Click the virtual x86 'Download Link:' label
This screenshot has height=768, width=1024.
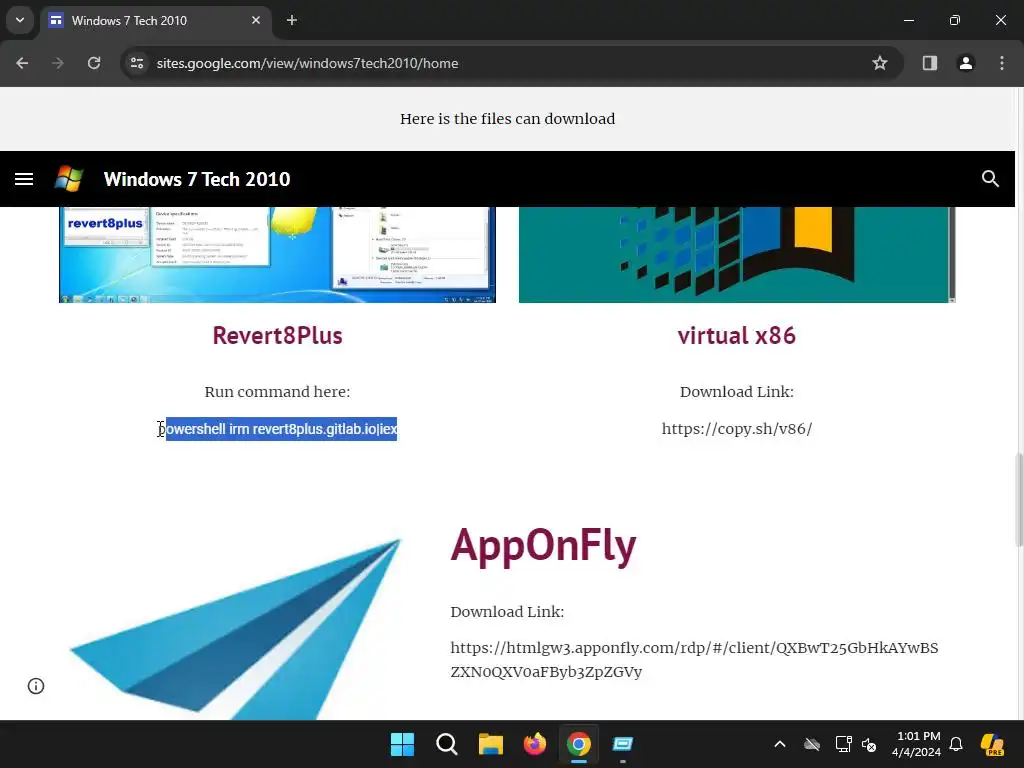(737, 392)
